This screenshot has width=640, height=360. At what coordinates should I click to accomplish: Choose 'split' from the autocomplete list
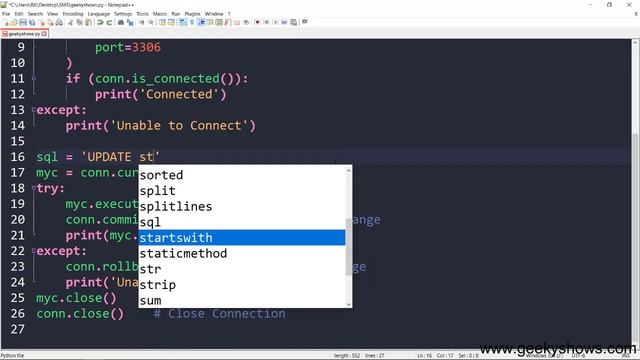[242, 191]
